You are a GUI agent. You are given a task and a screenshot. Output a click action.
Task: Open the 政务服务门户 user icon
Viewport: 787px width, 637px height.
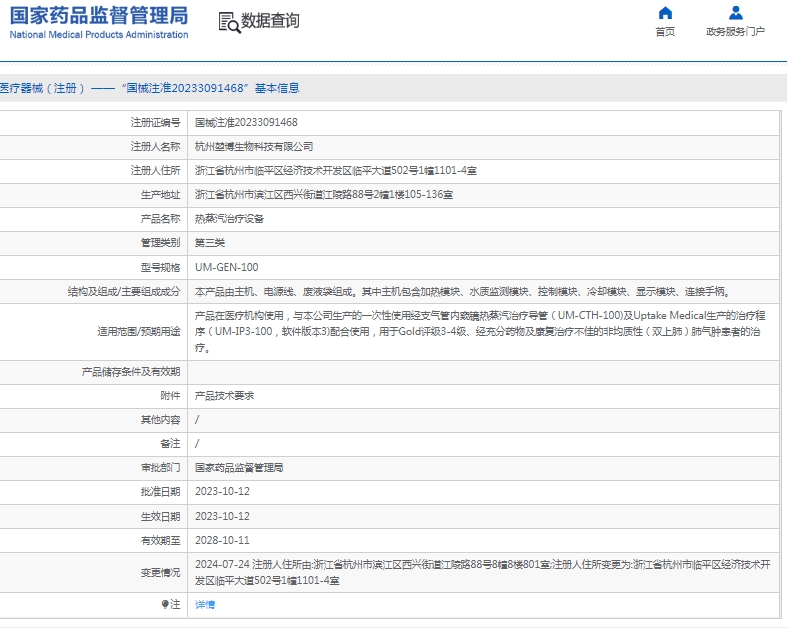(736, 13)
